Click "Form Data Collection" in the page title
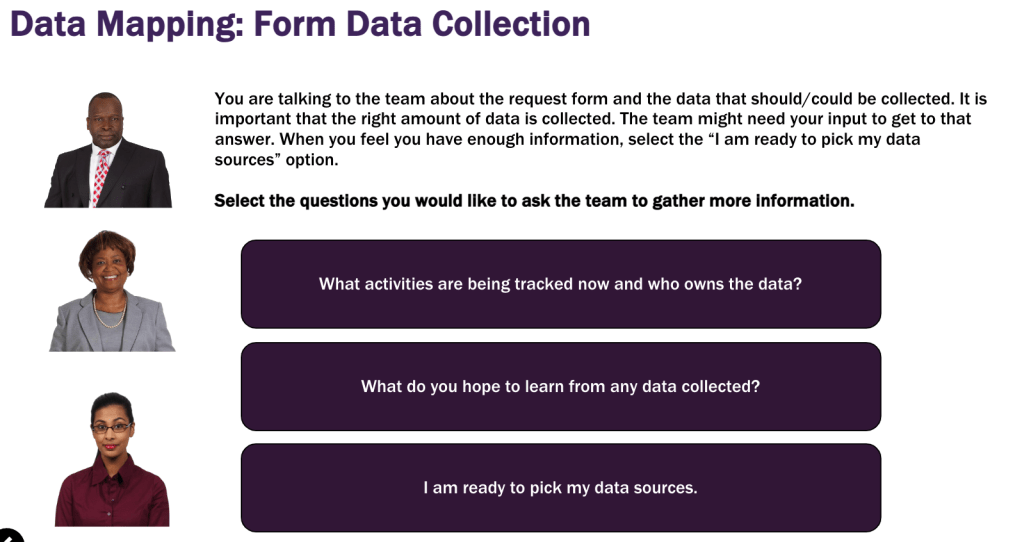Viewport: 1022px width, 542px height. [x=421, y=24]
